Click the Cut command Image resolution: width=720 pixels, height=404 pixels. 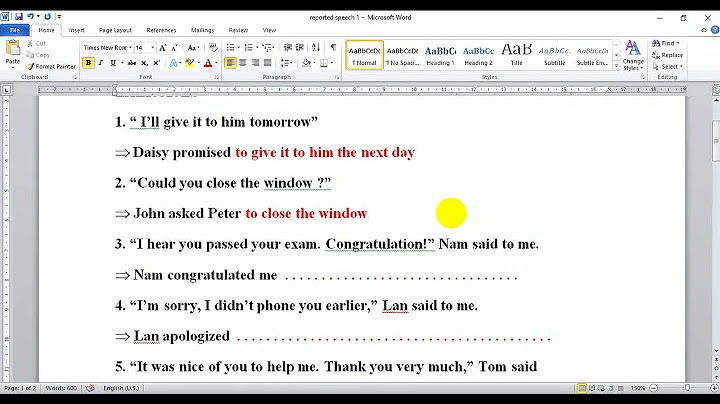[x=36, y=43]
